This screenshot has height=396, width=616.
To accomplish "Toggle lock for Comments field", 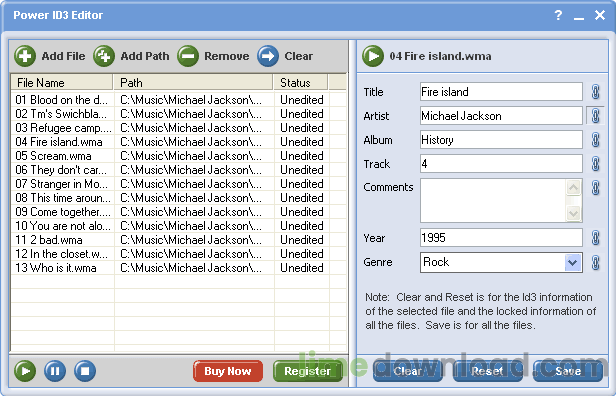I will 596,188.
